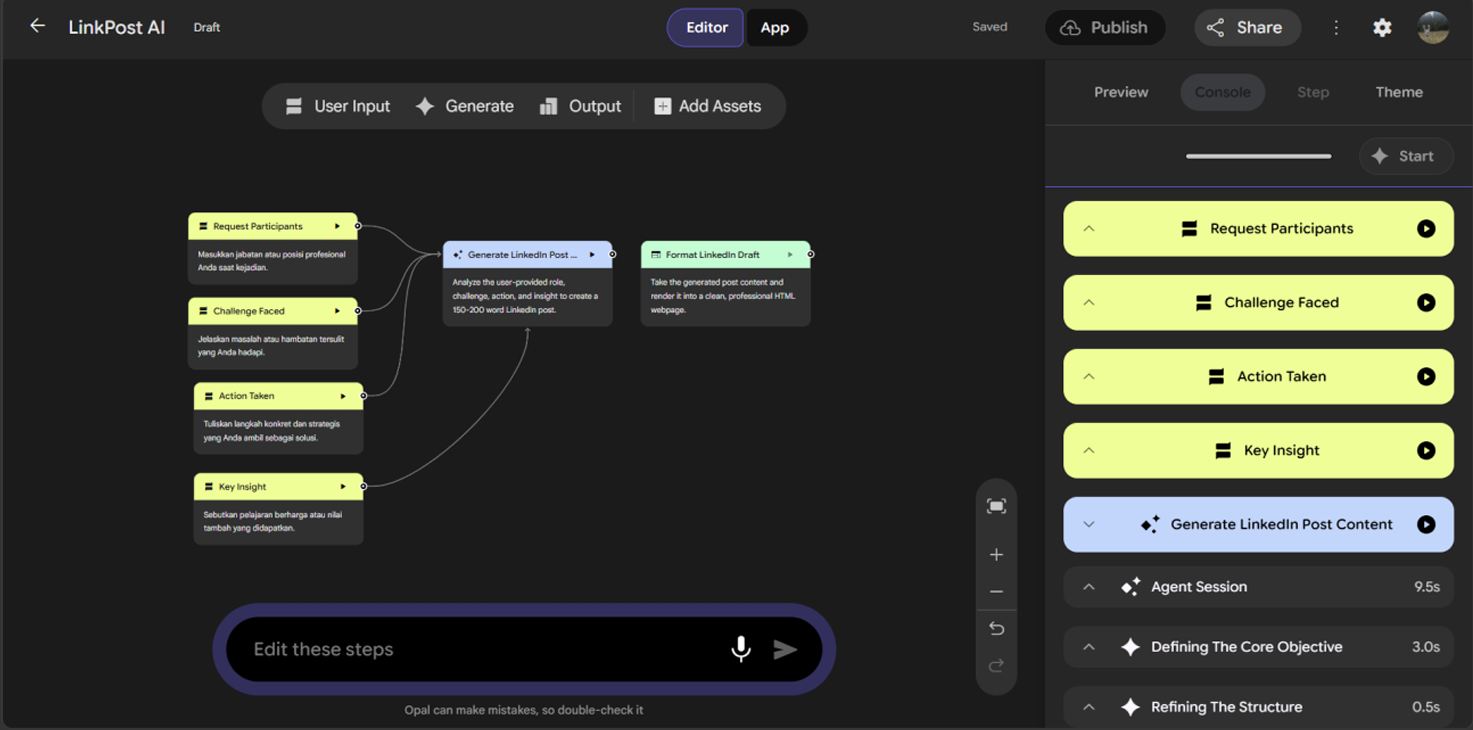The height and width of the screenshot is (730, 1473).
Task: Toggle the Generate LinkedIn Post Content chevron
Action: pos(1089,525)
